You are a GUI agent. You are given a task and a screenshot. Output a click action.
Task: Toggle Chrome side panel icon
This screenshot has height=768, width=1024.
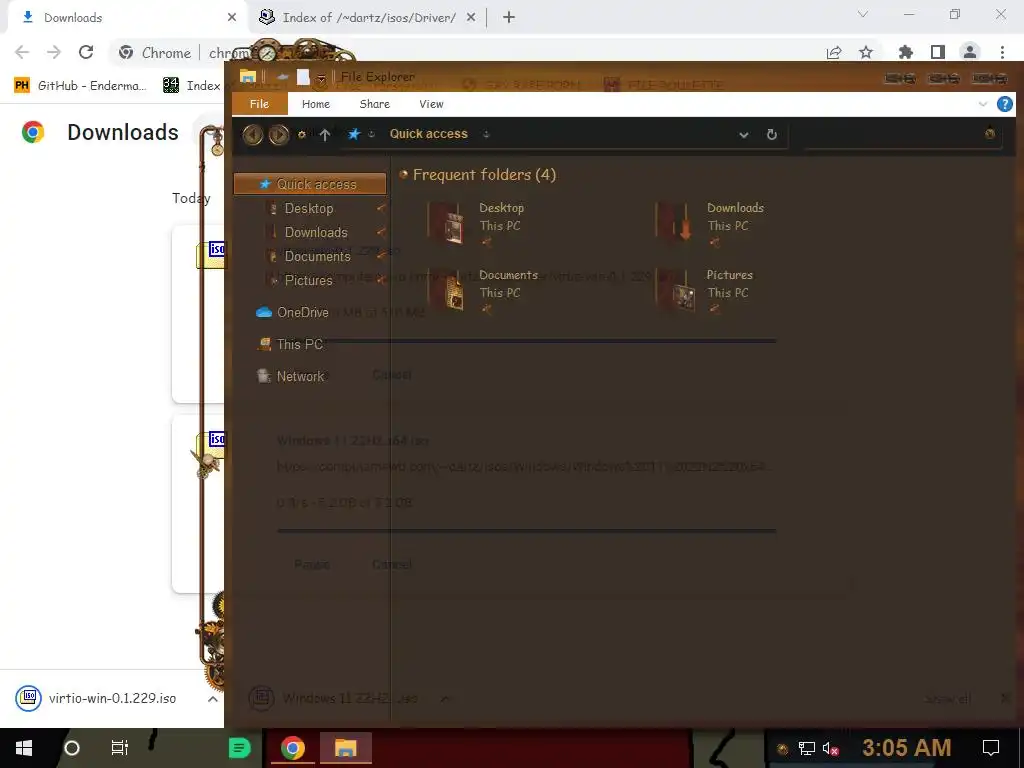click(938, 52)
